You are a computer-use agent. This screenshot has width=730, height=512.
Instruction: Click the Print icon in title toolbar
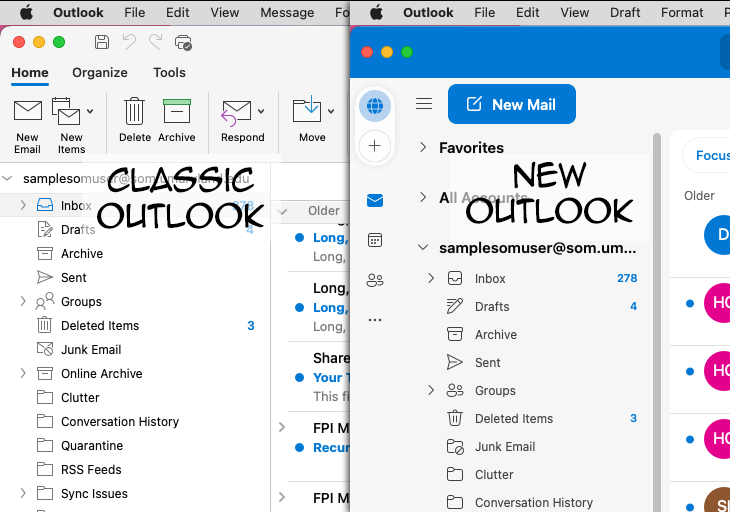(x=183, y=42)
